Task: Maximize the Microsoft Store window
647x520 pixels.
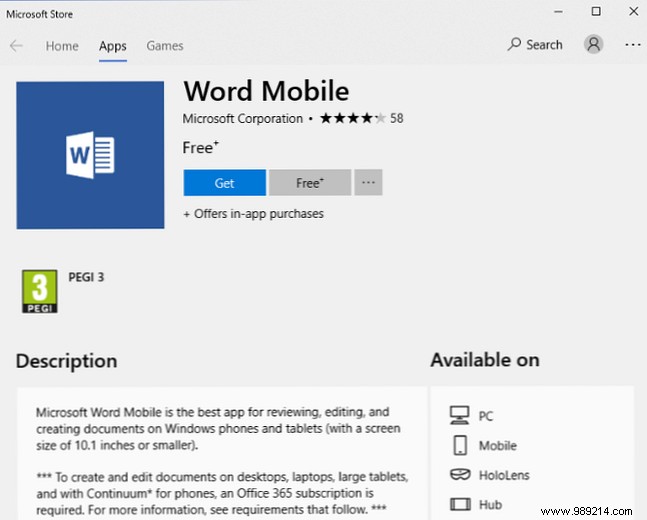Action: click(x=596, y=12)
